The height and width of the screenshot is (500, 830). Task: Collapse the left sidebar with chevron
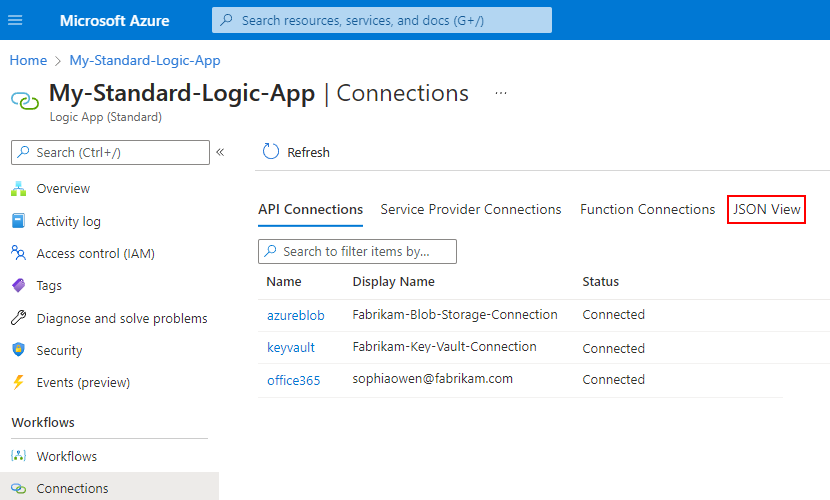[220, 152]
